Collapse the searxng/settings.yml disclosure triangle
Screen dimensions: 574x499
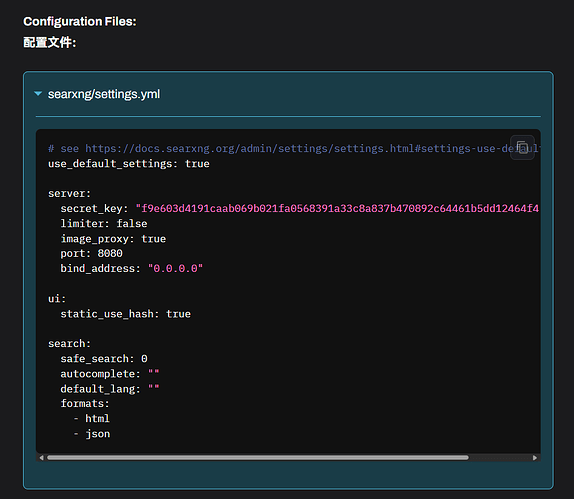click(x=38, y=94)
